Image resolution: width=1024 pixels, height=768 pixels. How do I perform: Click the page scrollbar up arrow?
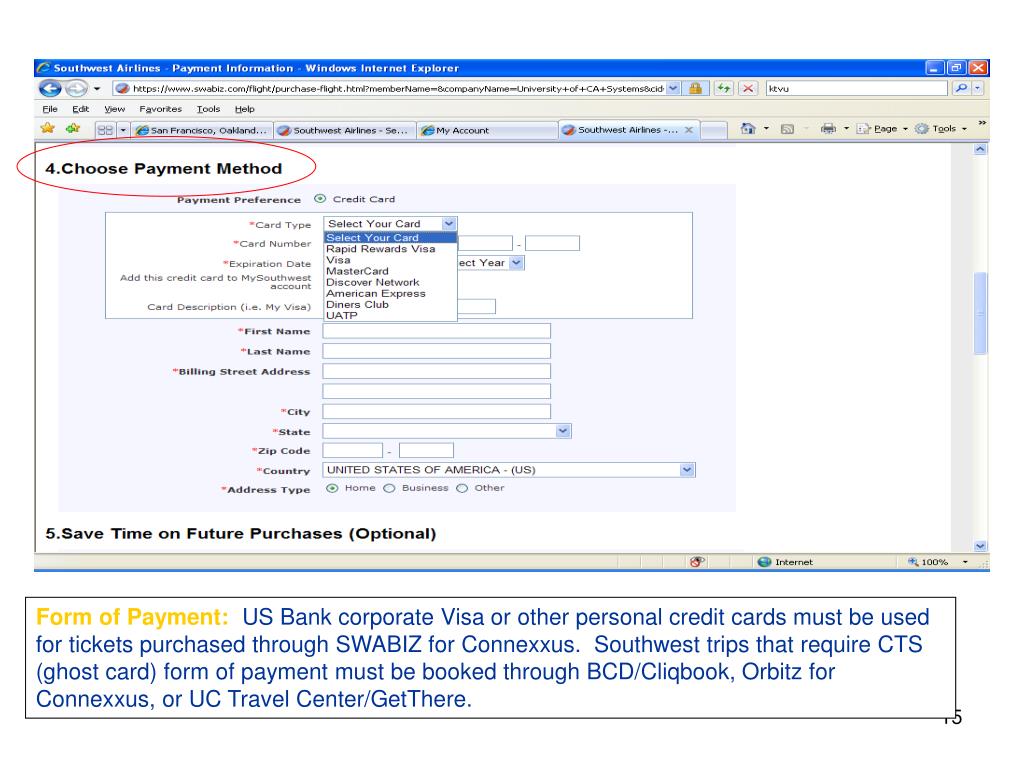click(980, 150)
